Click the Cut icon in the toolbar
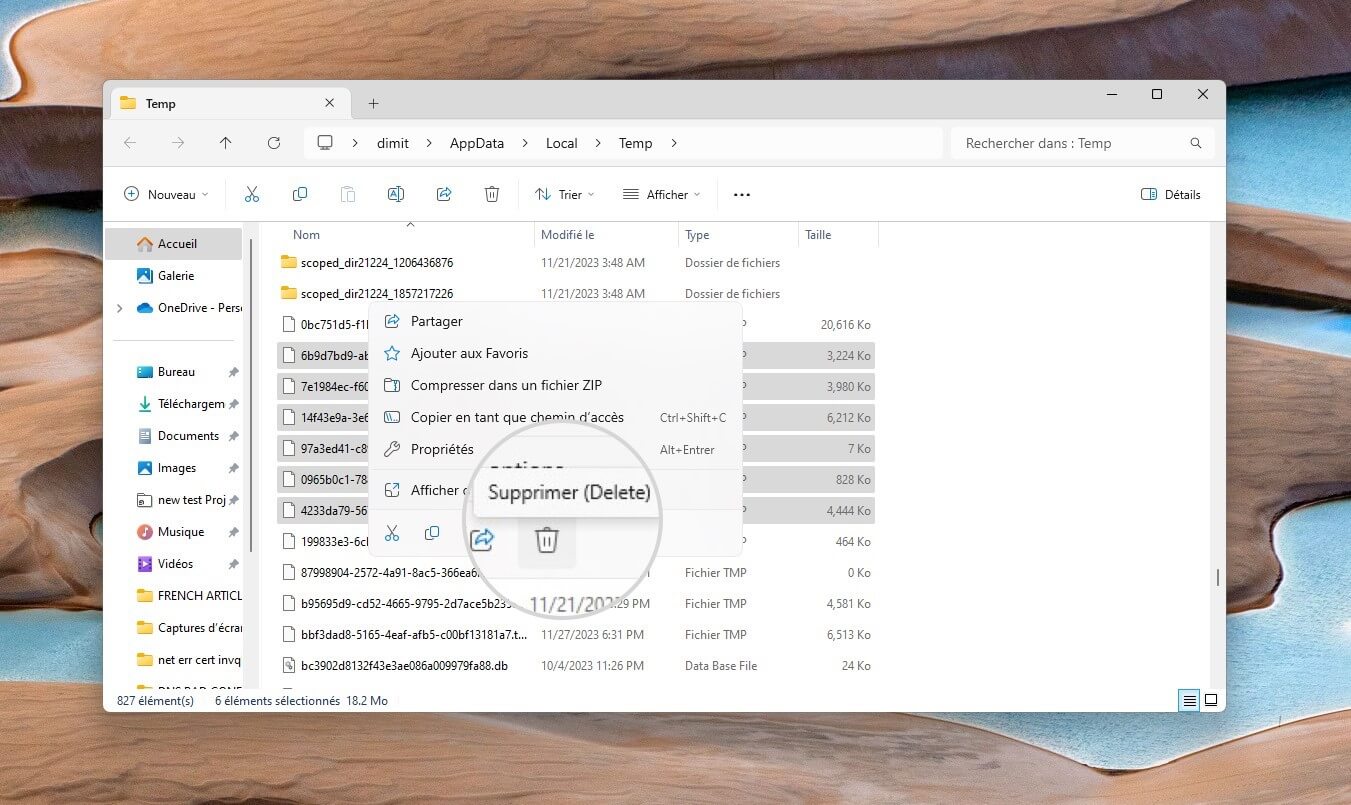 [x=252, y=195]
